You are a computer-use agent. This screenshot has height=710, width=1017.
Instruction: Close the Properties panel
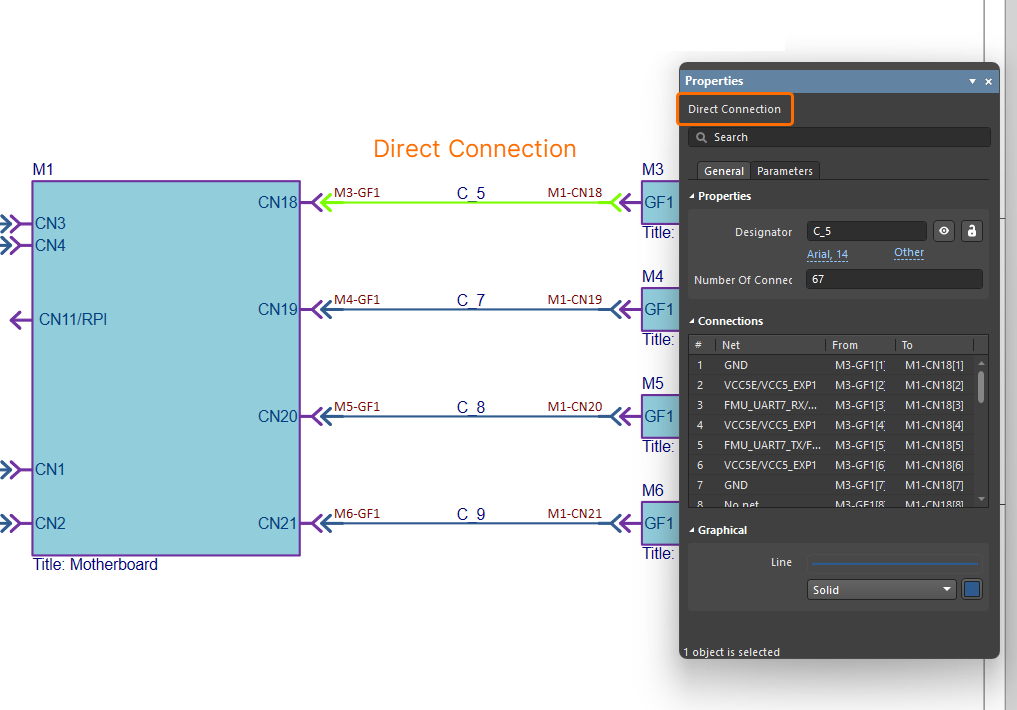(988, 81)
